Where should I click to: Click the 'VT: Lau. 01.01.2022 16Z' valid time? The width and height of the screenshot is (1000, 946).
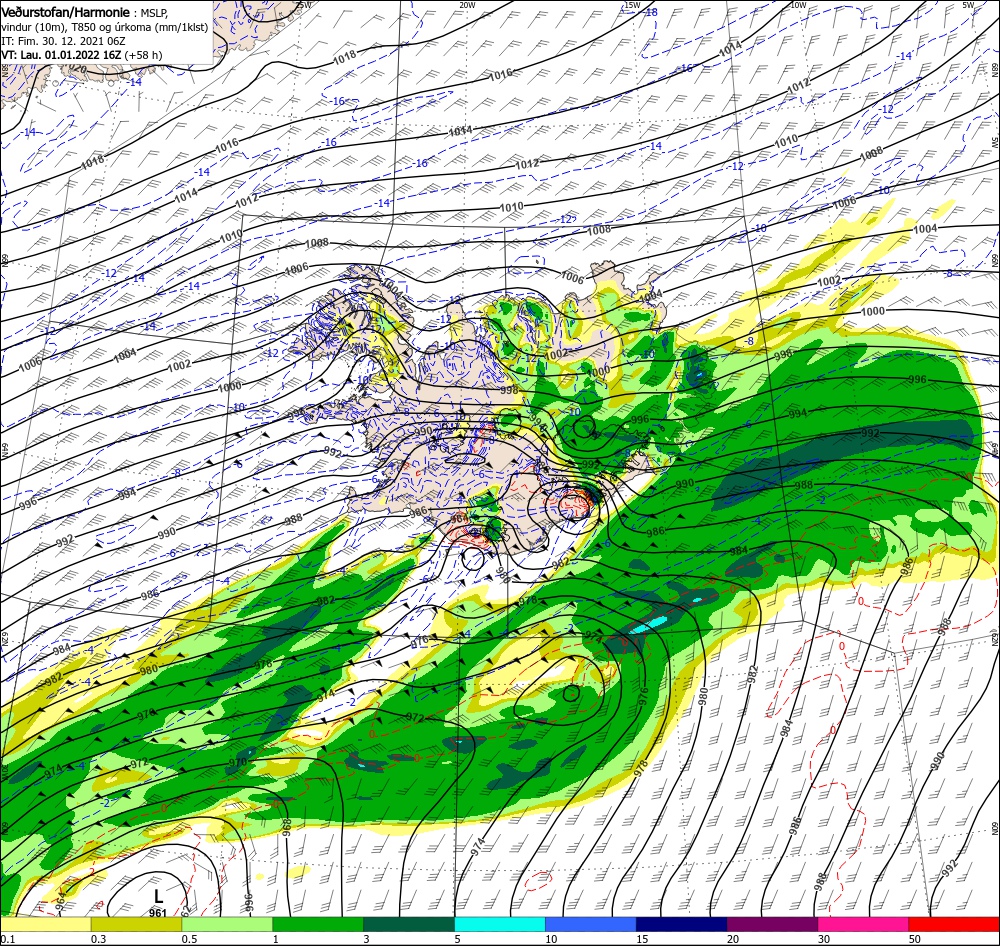[x=61, y=55]
